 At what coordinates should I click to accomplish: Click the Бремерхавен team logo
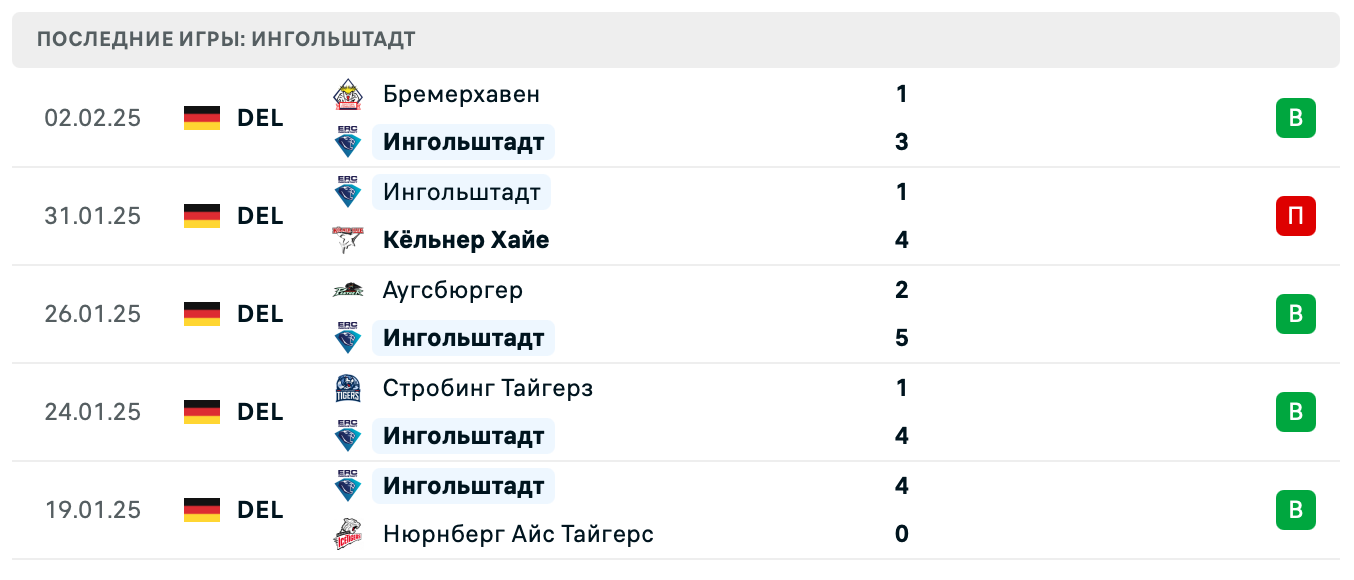[x=348, y=94]
